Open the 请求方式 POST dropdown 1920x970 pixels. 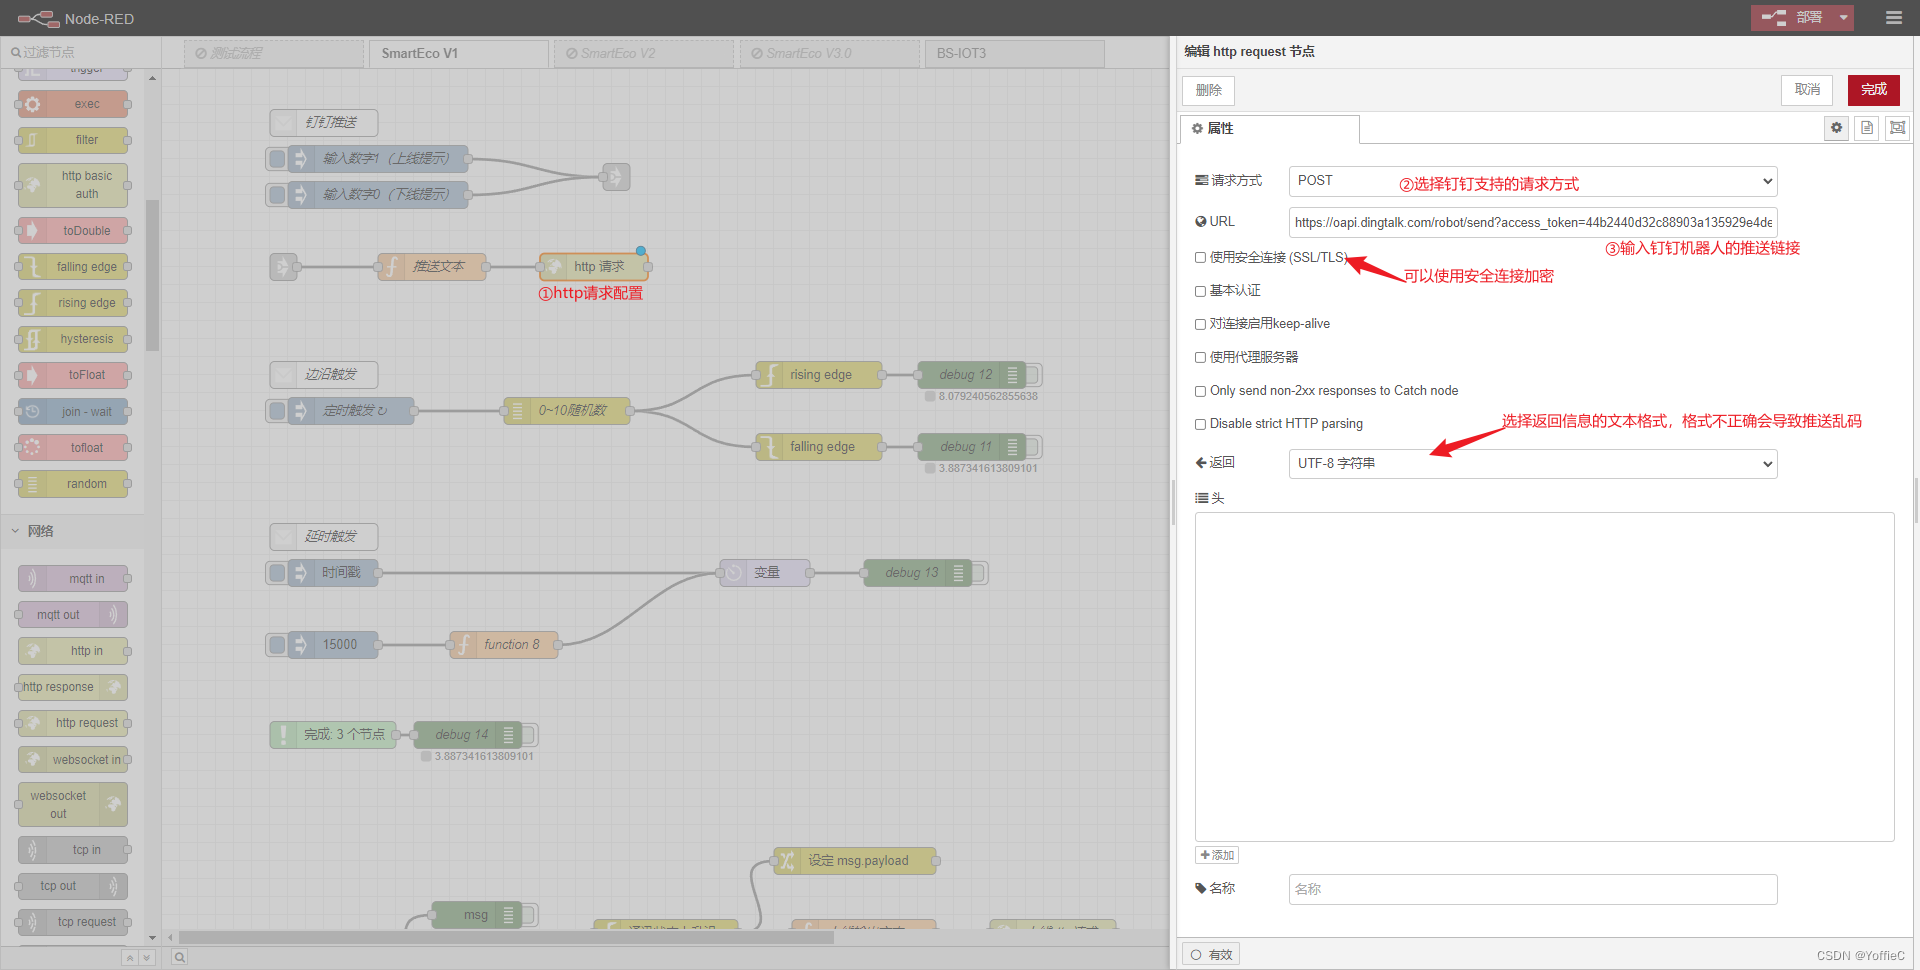[x=1532, y=181]
